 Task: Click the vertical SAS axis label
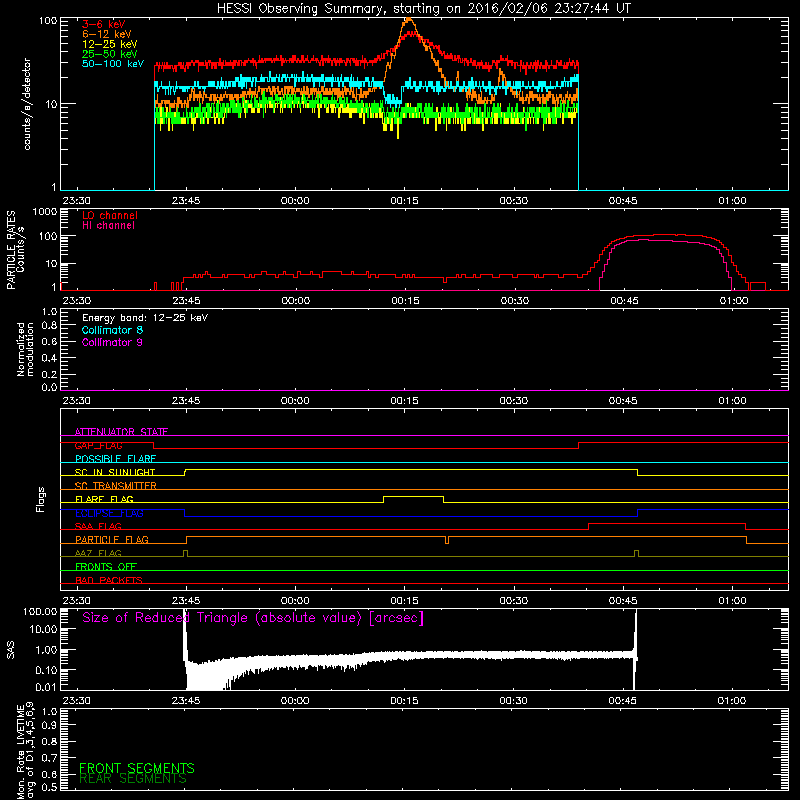pos(10,650)
